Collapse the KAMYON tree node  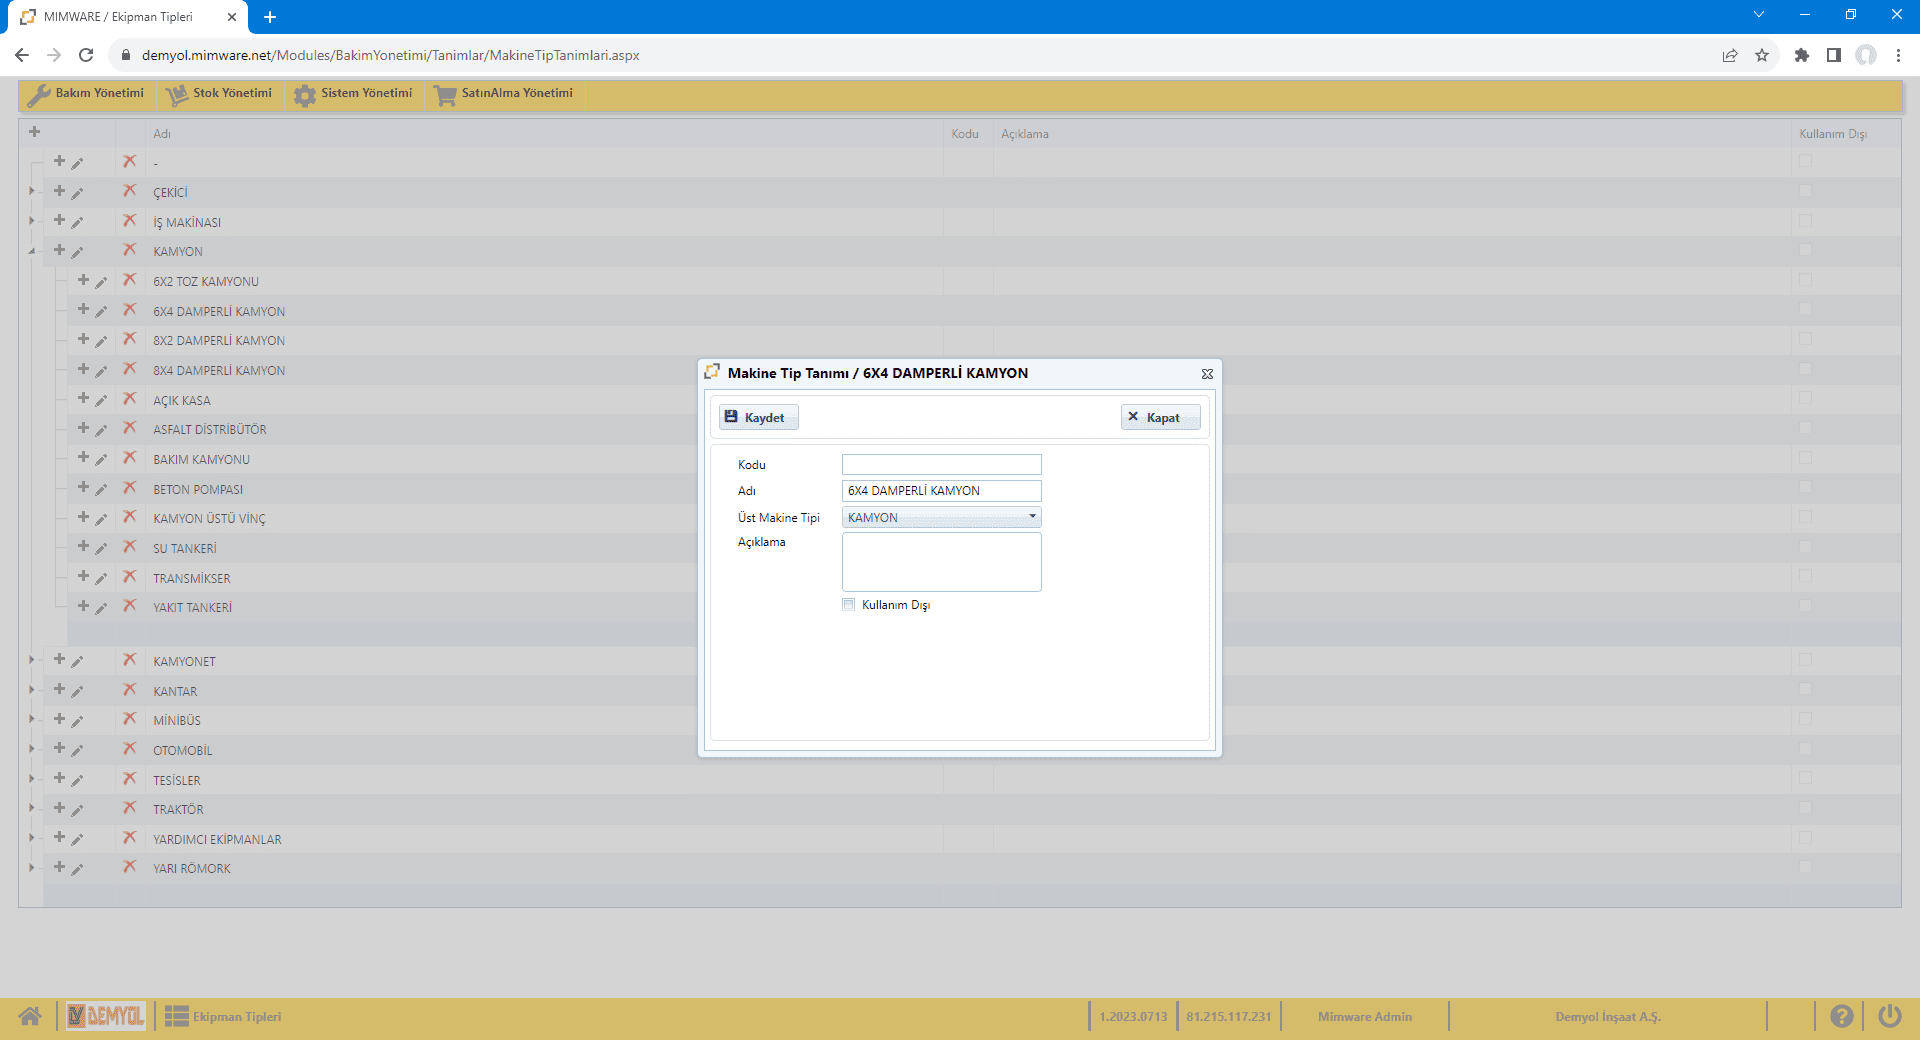click(x=32, y=251)
